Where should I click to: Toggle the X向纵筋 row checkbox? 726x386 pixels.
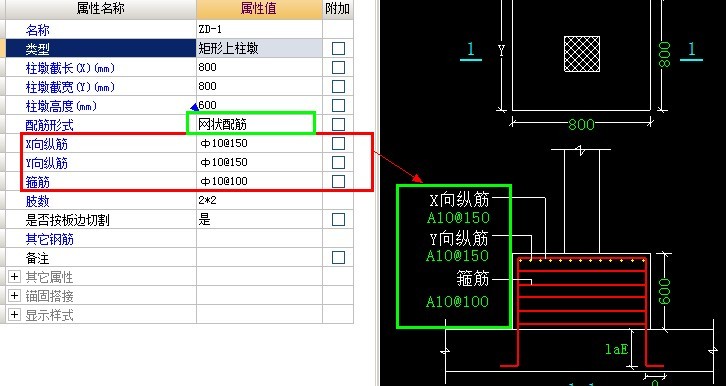tap(338, 143)
